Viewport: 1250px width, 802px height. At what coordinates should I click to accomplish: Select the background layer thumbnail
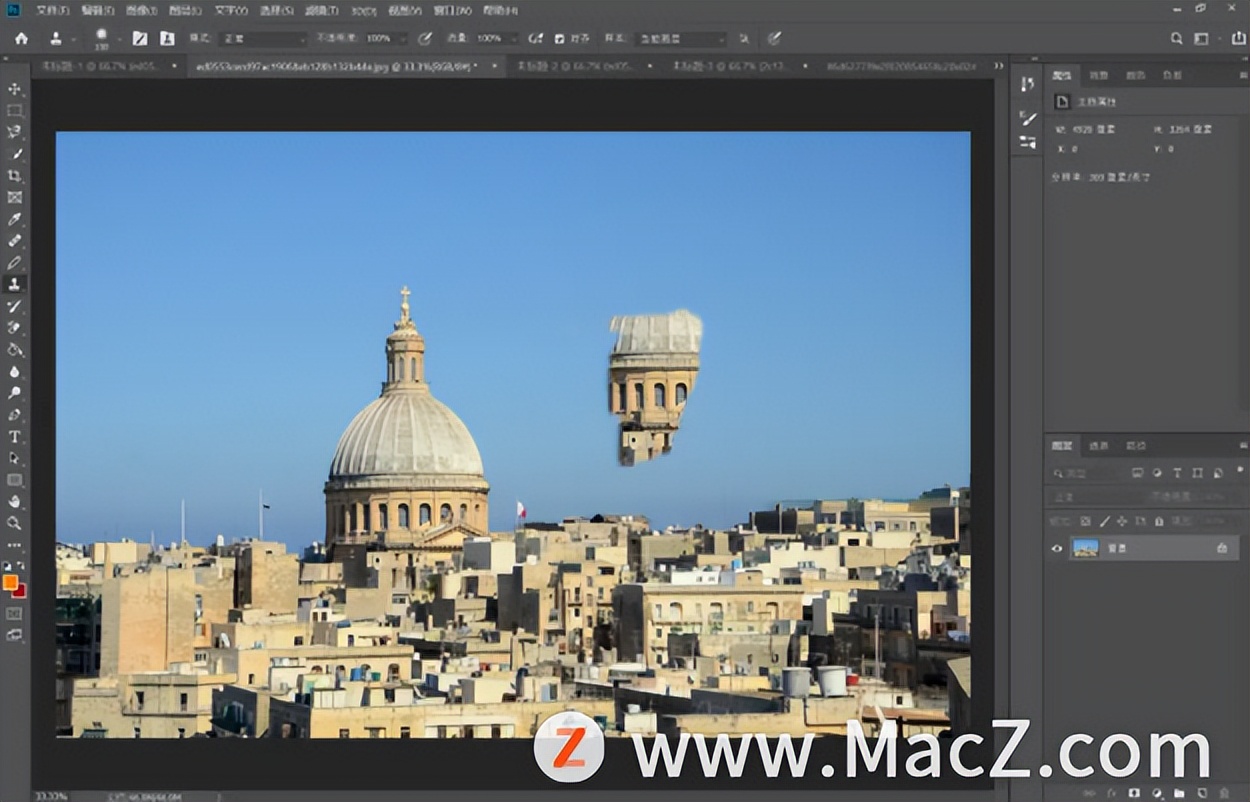1085,548
